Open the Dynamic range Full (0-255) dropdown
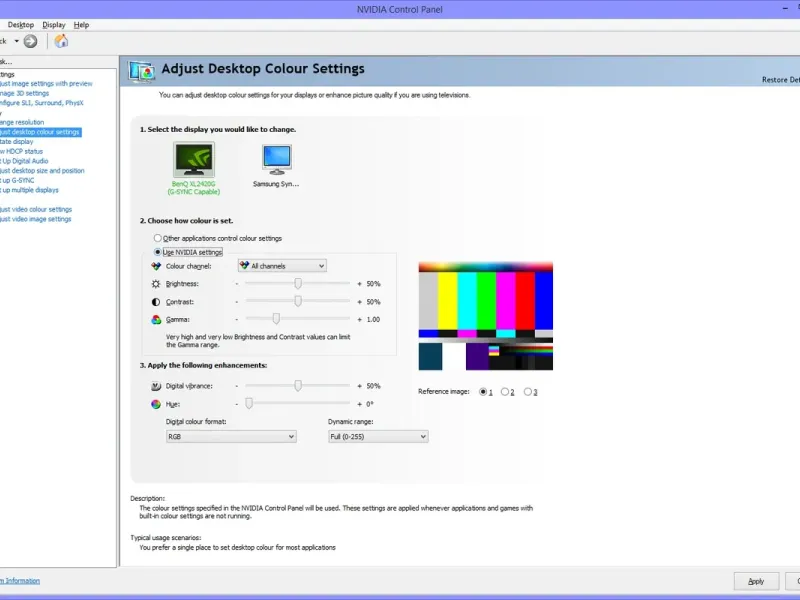800x600 pixels. 378,437
